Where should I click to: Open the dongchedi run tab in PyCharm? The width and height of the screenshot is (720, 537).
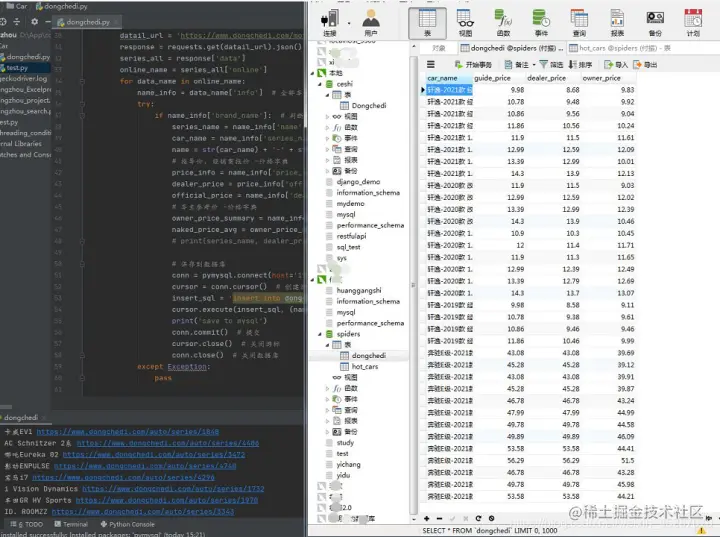(x=21, y=418)
